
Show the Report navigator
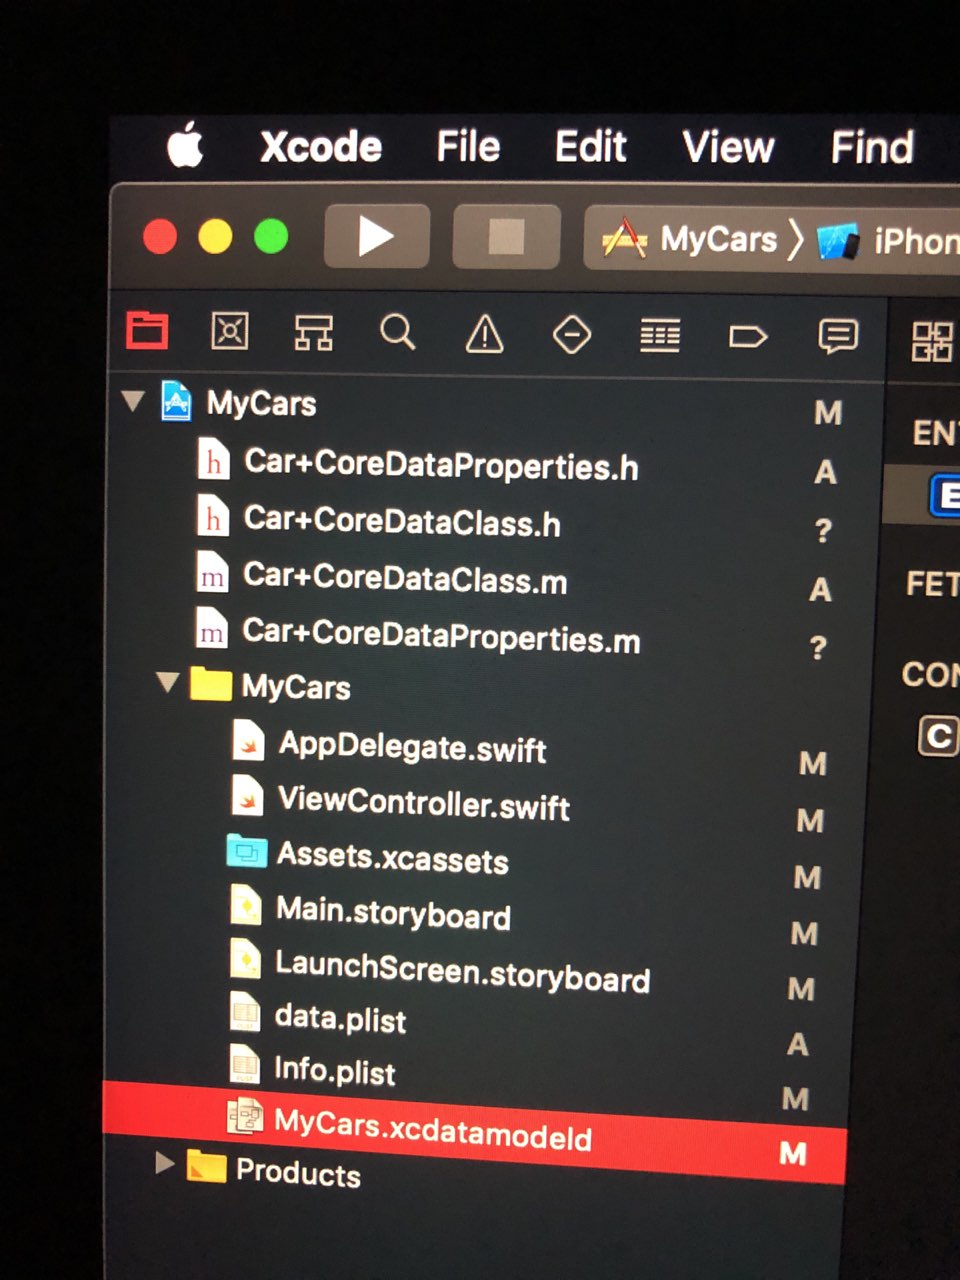838,337
